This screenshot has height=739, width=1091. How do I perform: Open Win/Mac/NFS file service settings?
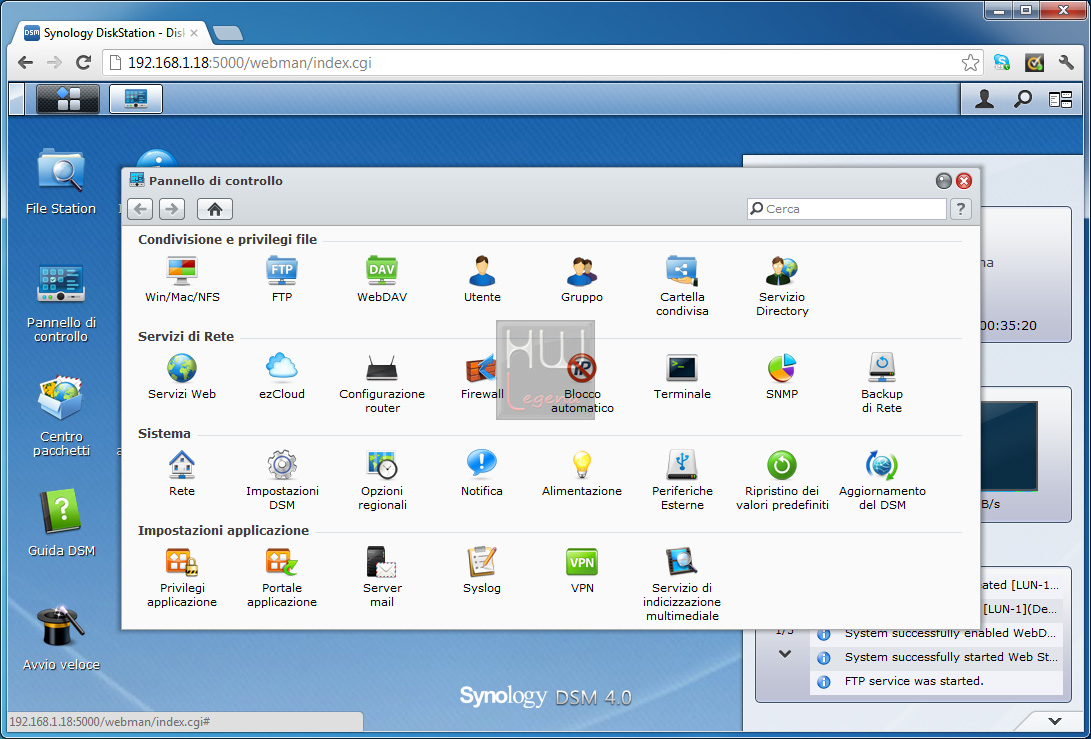(x=182, y=278)
